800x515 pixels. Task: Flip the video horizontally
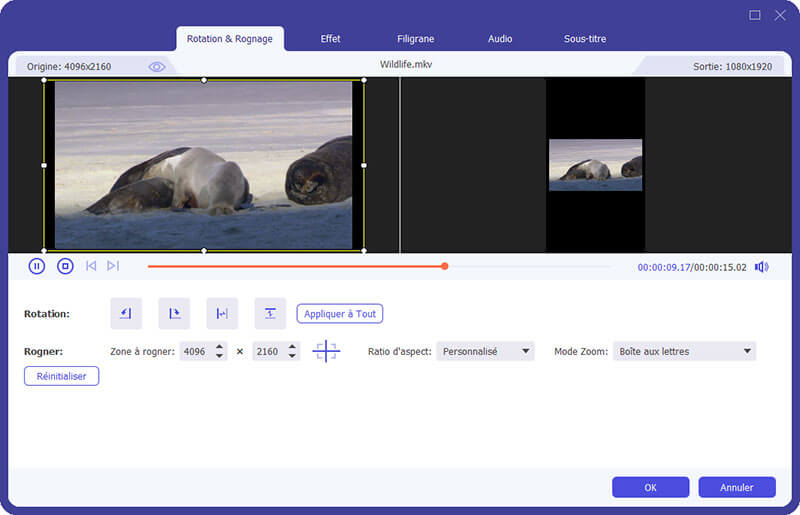pos(222,314)
